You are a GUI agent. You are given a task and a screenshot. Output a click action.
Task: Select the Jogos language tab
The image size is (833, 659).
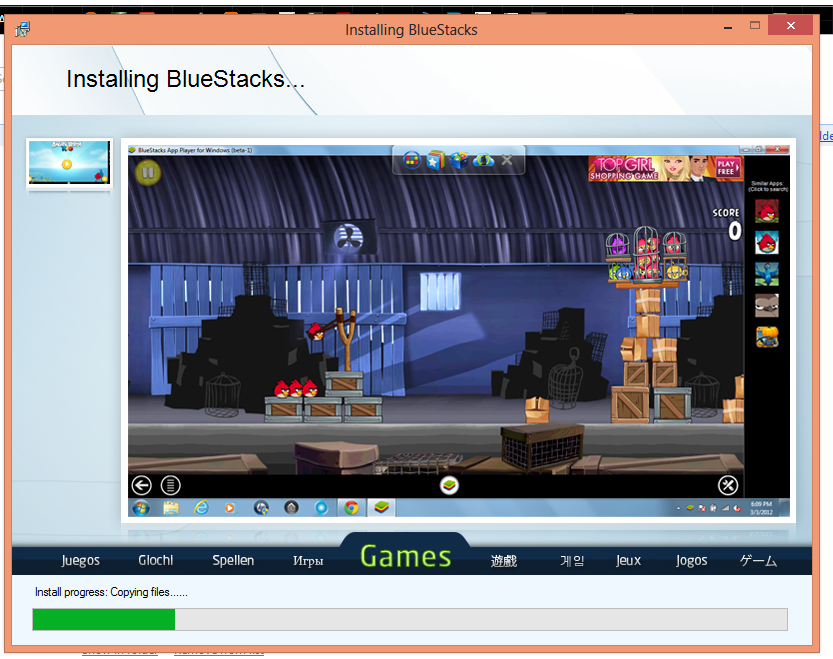(691, 561)
